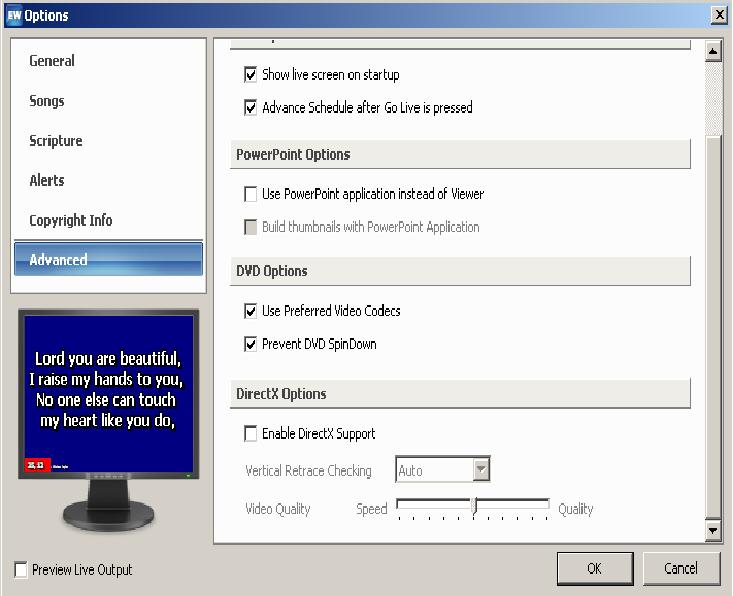
Task: Click the DVD Options section header
Action: (460, 271)
